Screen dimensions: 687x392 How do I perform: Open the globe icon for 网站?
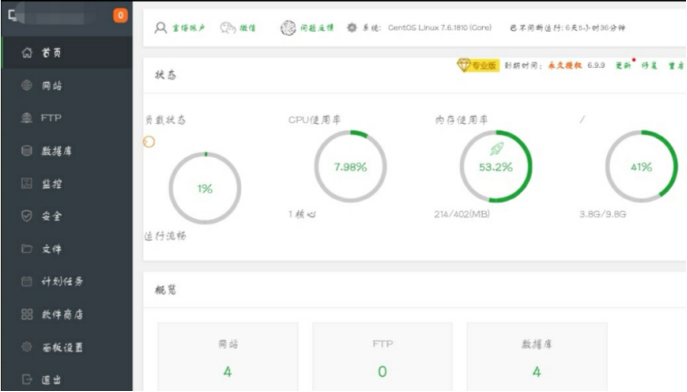(x=27, y=85)
